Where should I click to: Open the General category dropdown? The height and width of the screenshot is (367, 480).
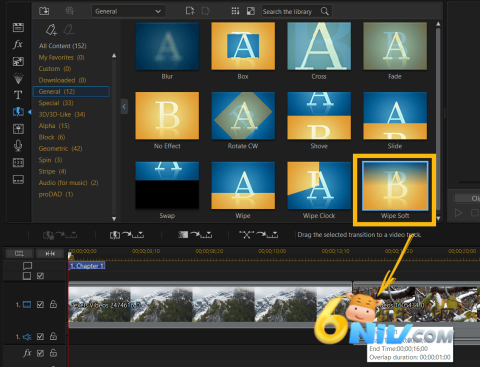128,11
